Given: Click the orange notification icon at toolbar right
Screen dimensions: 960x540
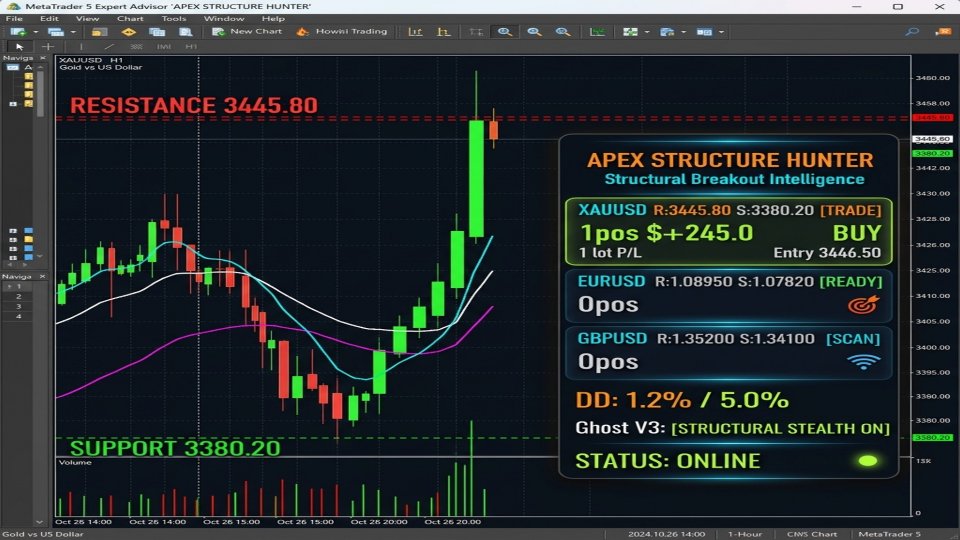Looking at the screenshot, I should pos(943,32).
